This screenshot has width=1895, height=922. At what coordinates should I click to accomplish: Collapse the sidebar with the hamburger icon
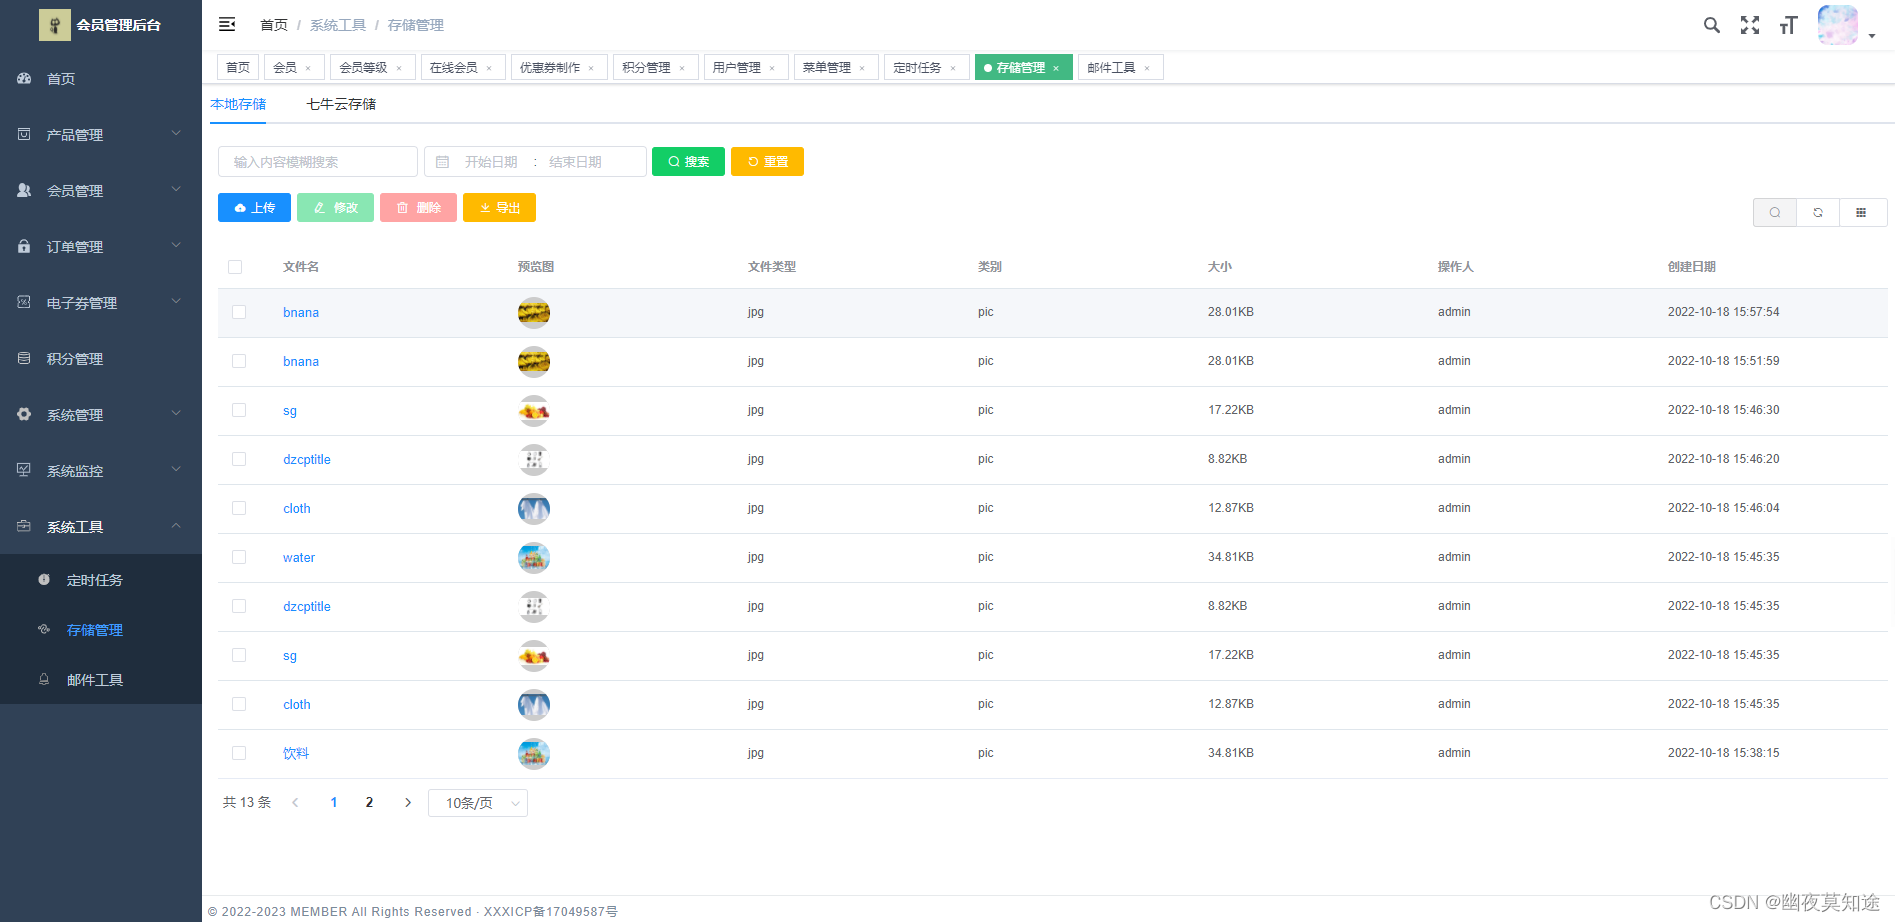(227, 24)
